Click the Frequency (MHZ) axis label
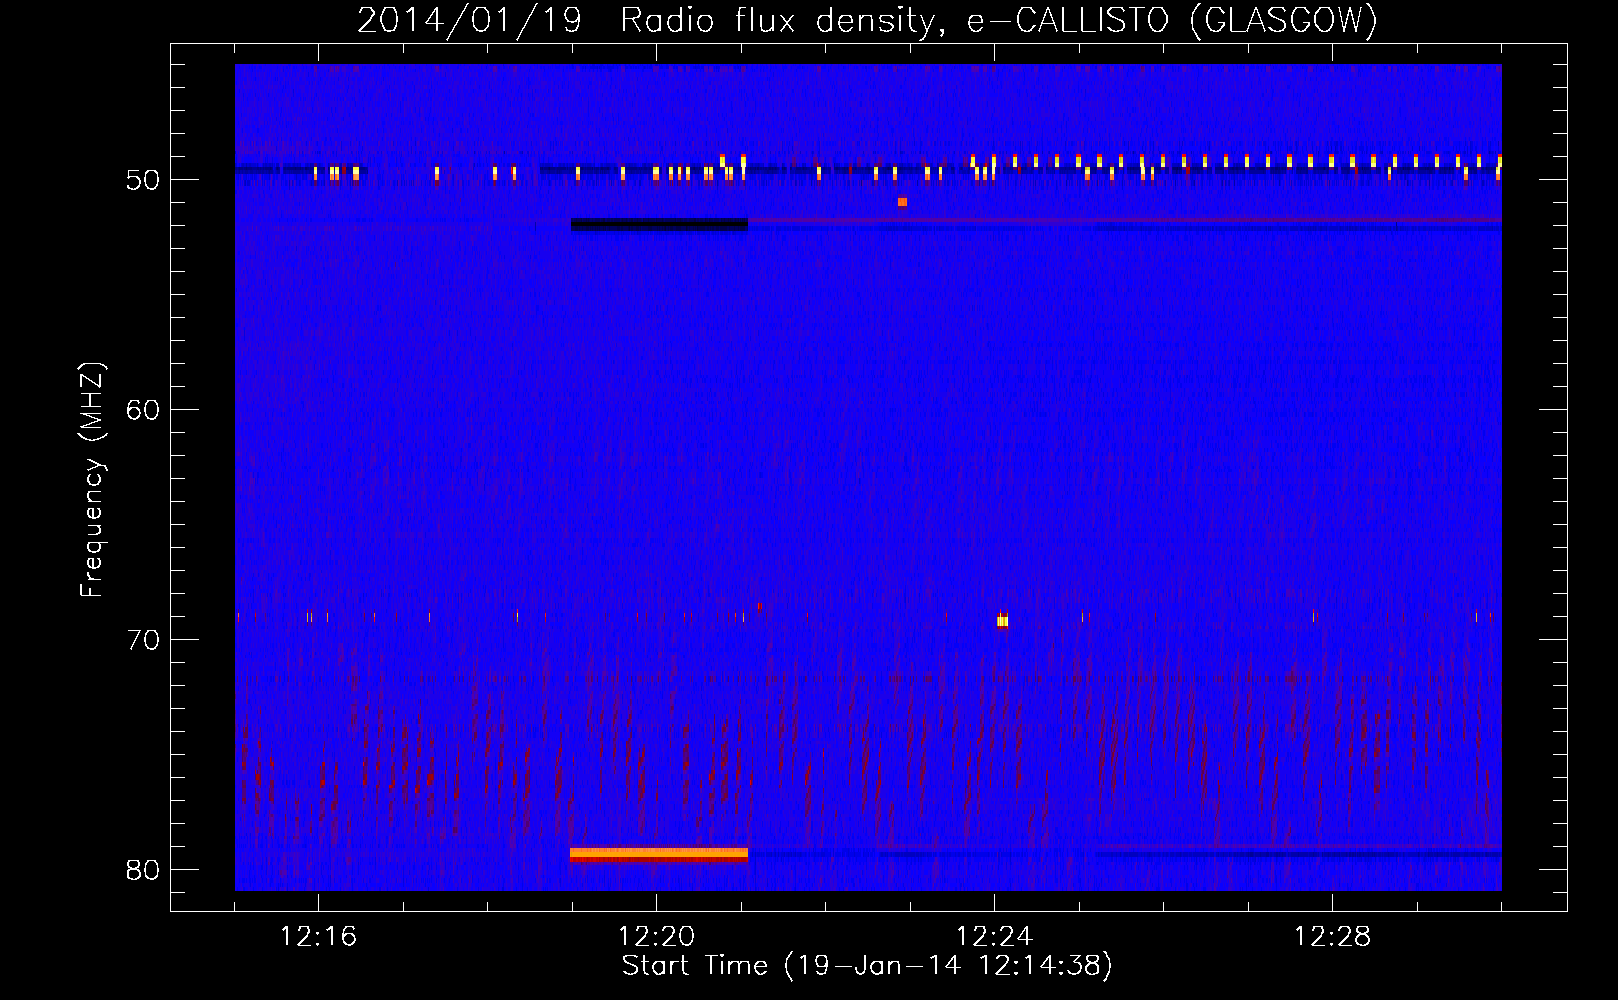 pos(92,479)
